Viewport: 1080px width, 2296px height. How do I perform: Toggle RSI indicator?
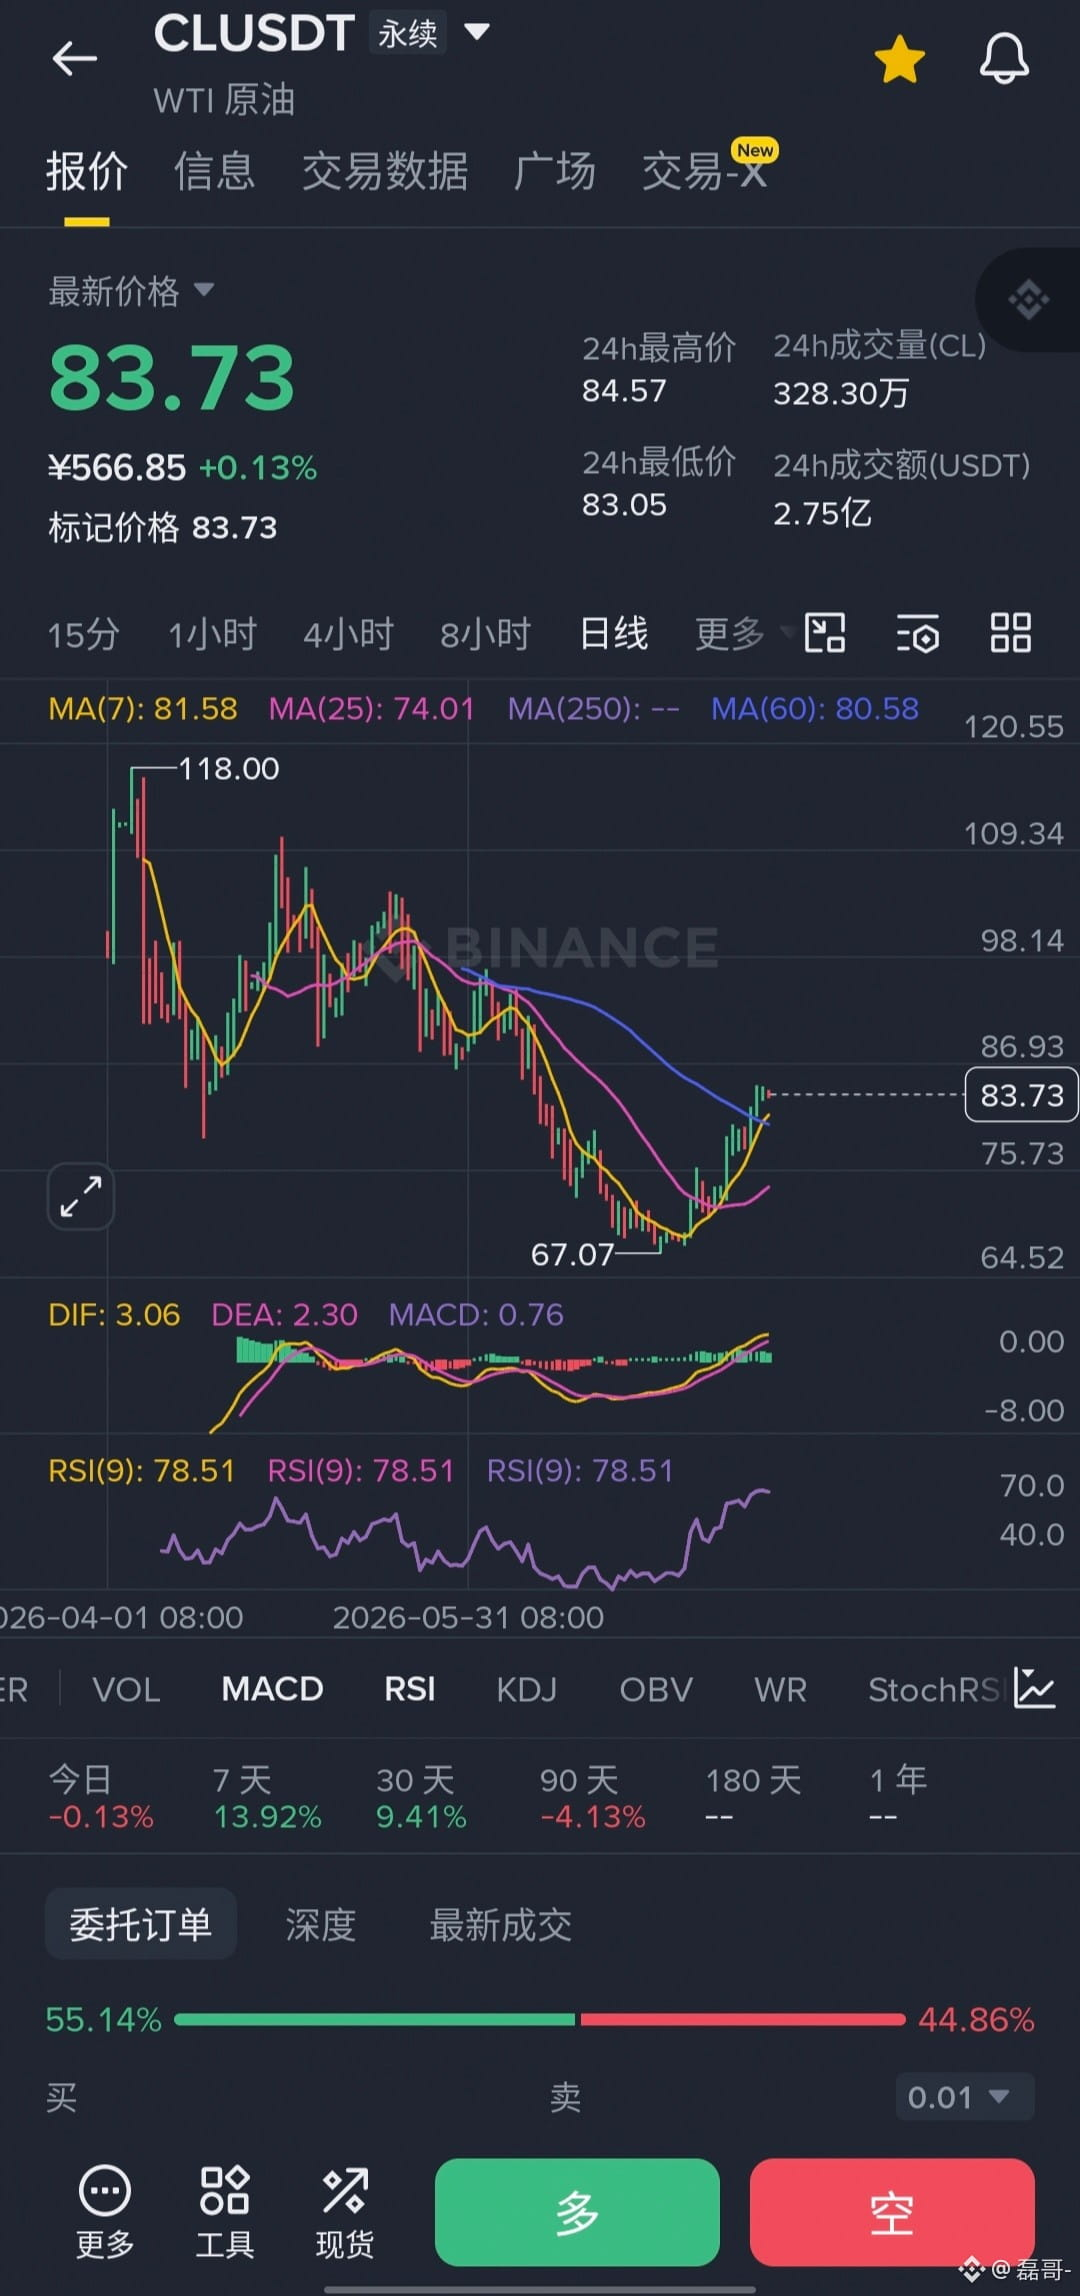tap(410, 1690)
